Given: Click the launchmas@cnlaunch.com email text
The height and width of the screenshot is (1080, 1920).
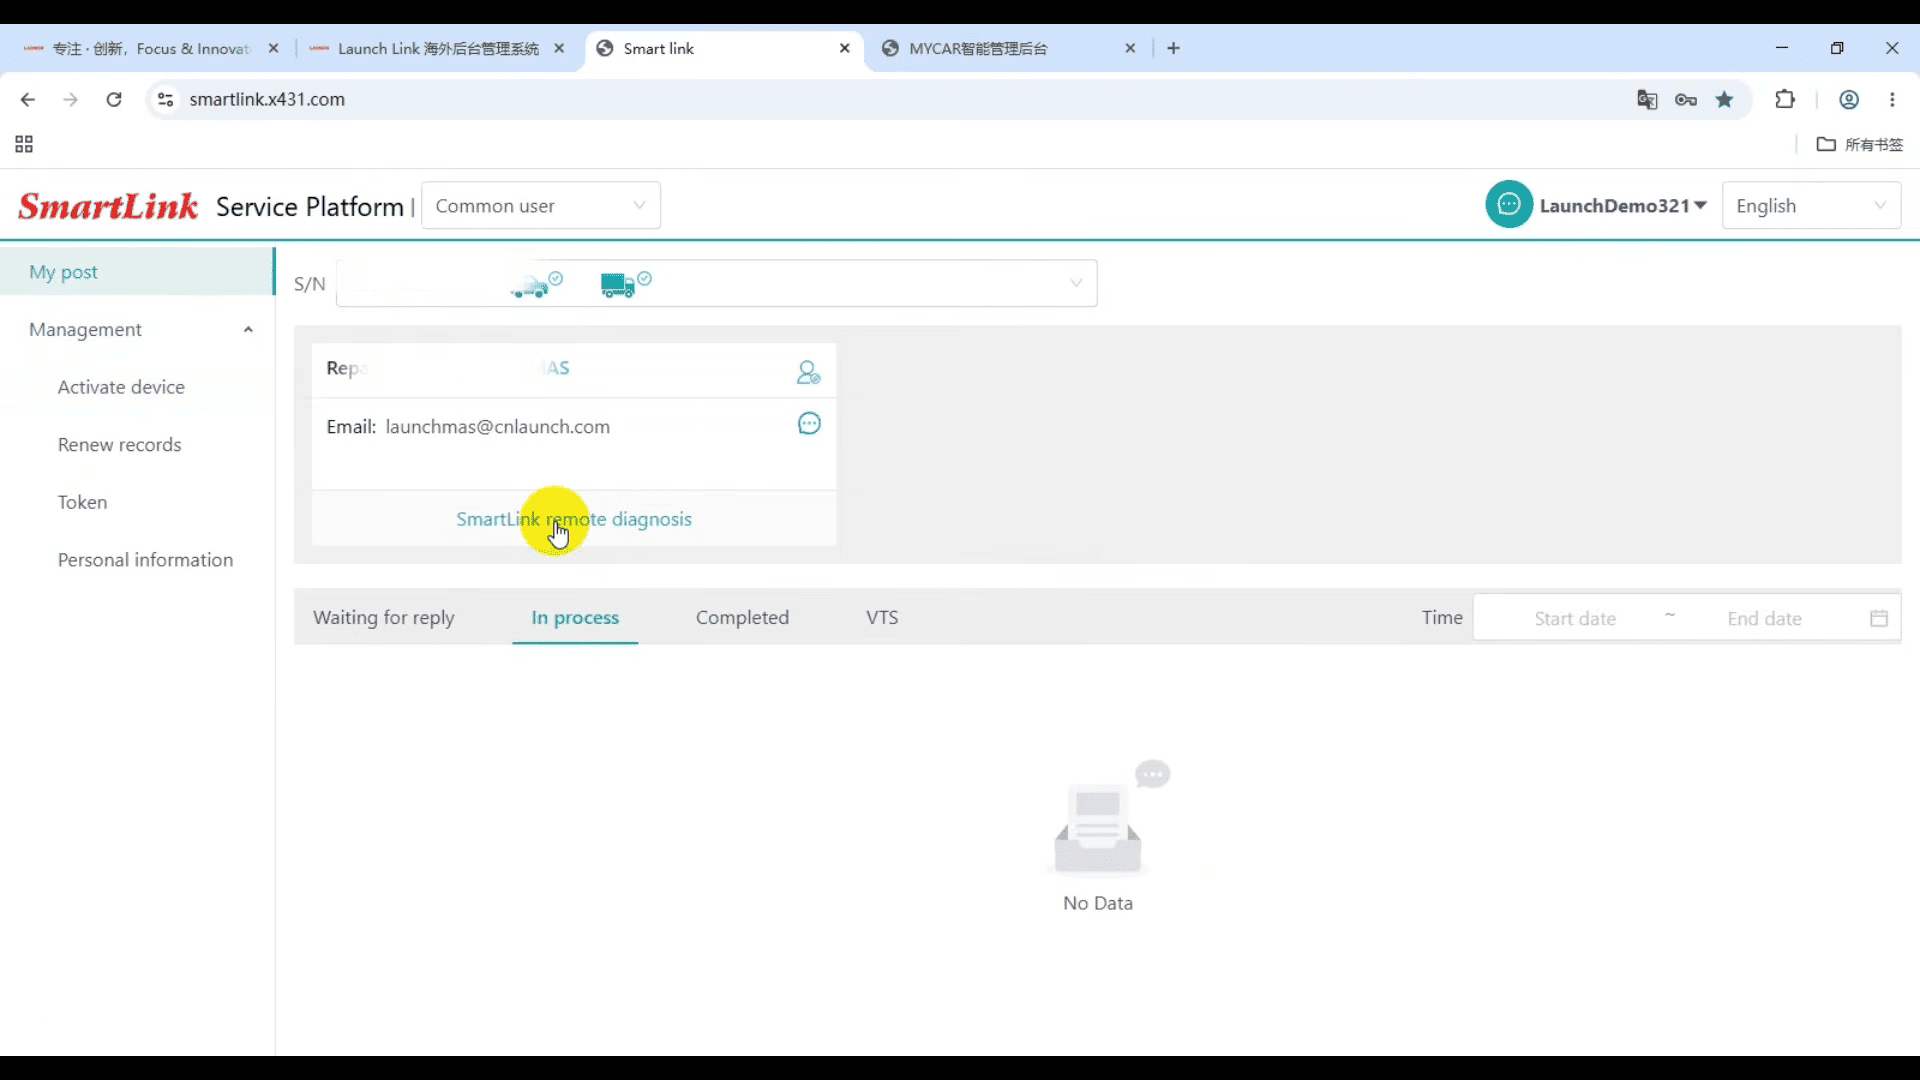Looking at the screenshot, I should pyautogui.click(x=497, y=427).
